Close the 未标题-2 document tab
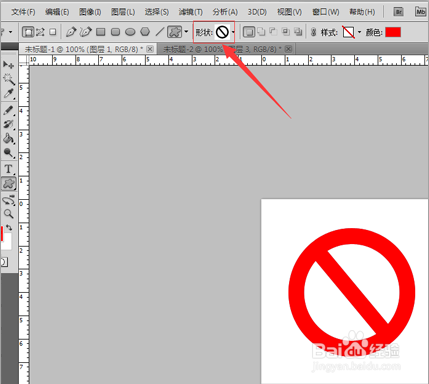The image size is (429, 384). pos(288,49)
